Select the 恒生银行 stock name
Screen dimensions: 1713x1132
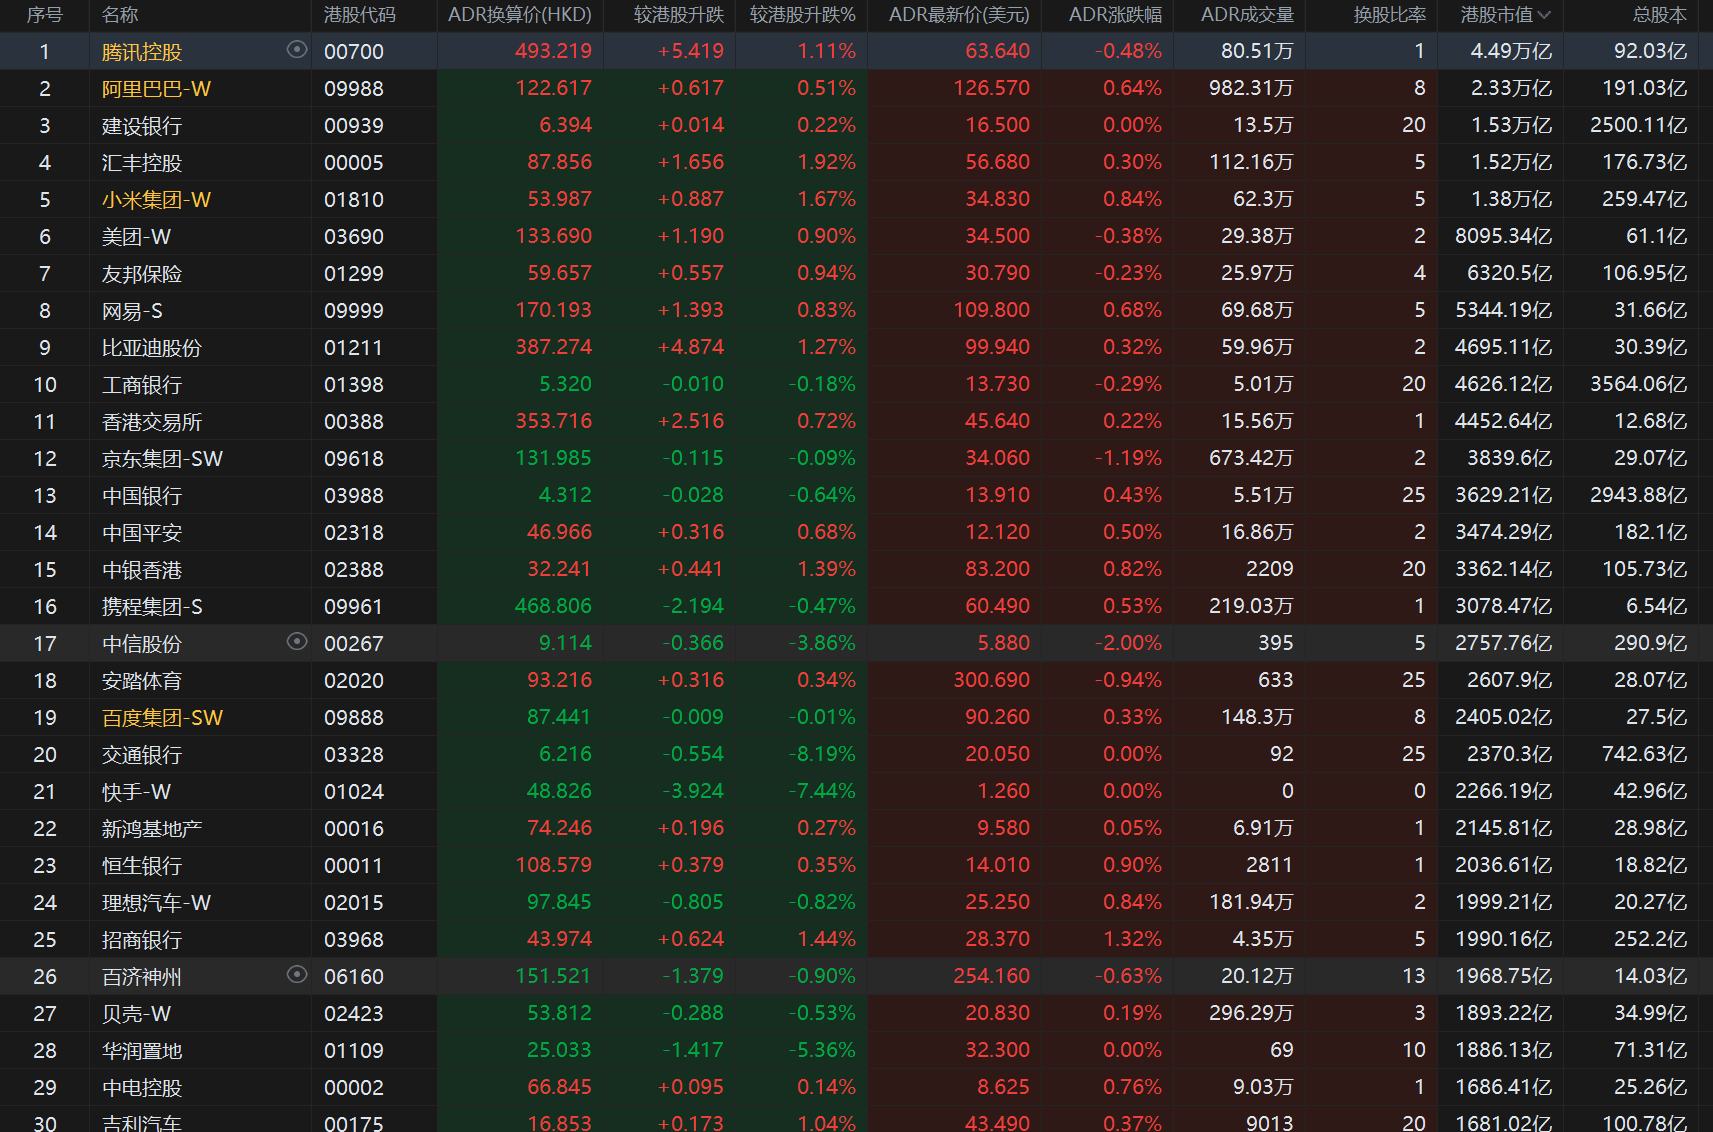pos(142,866)
